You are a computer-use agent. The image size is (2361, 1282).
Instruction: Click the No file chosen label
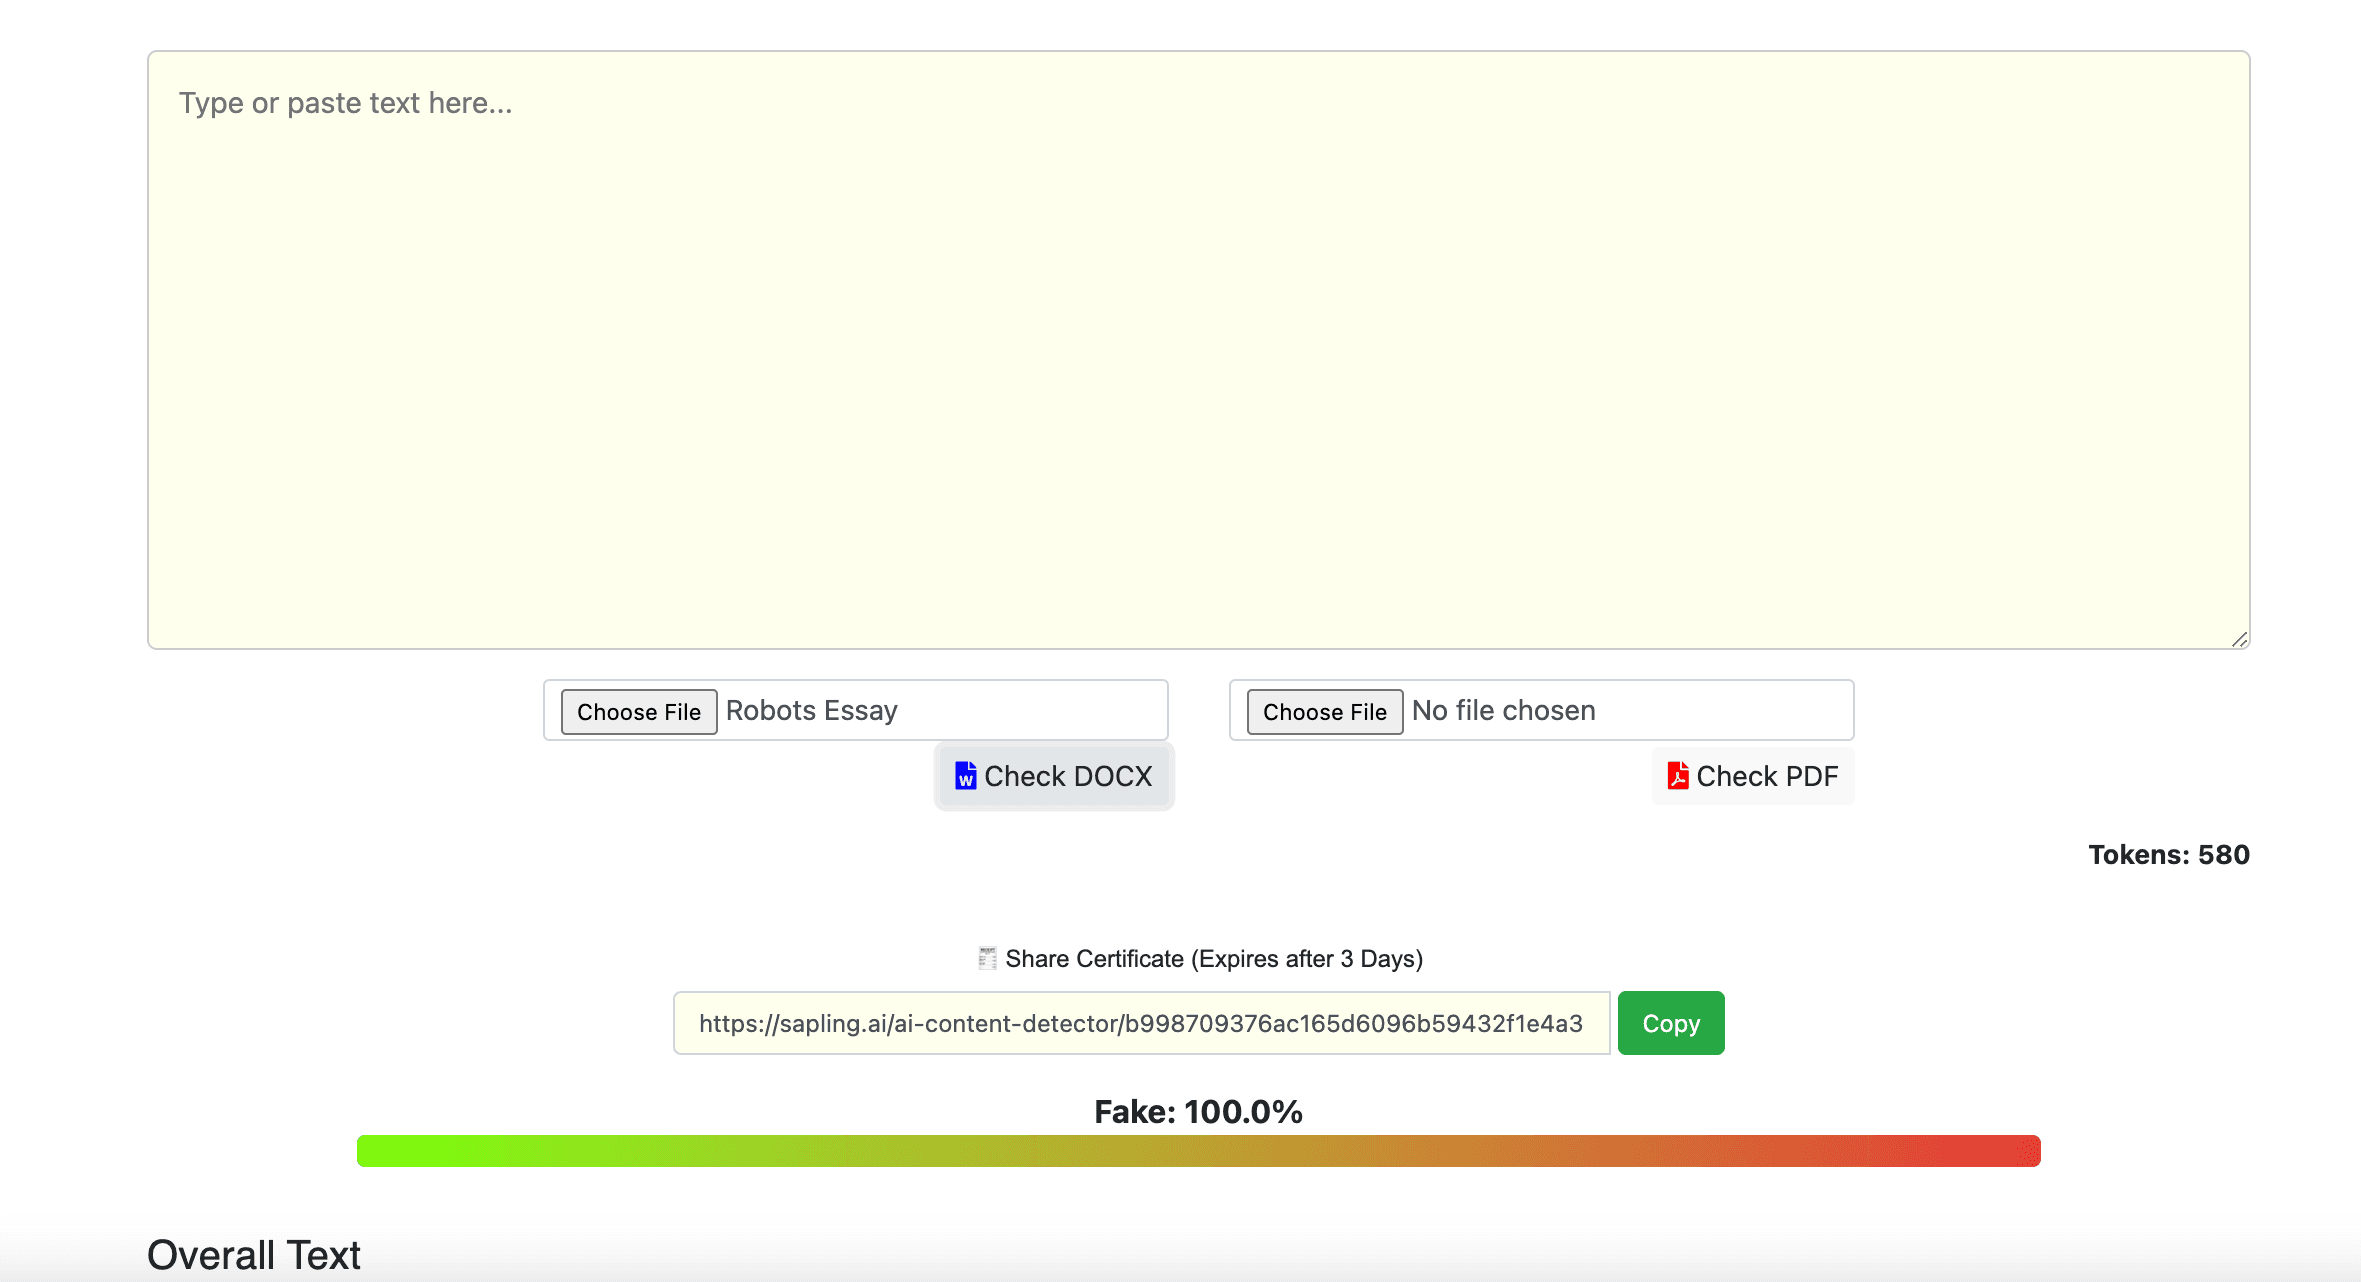point(1503,711)
